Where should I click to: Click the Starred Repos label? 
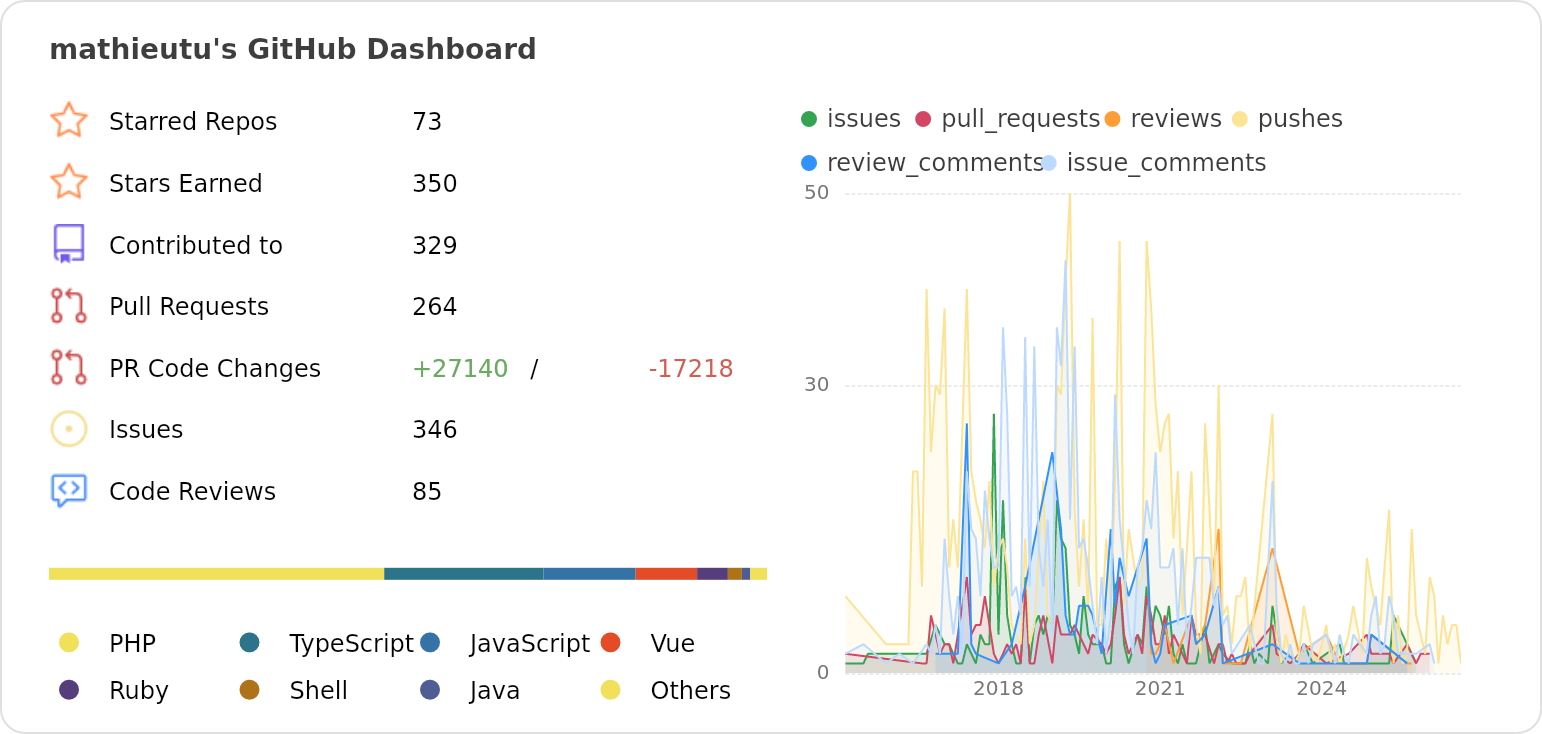coord(193,122)
